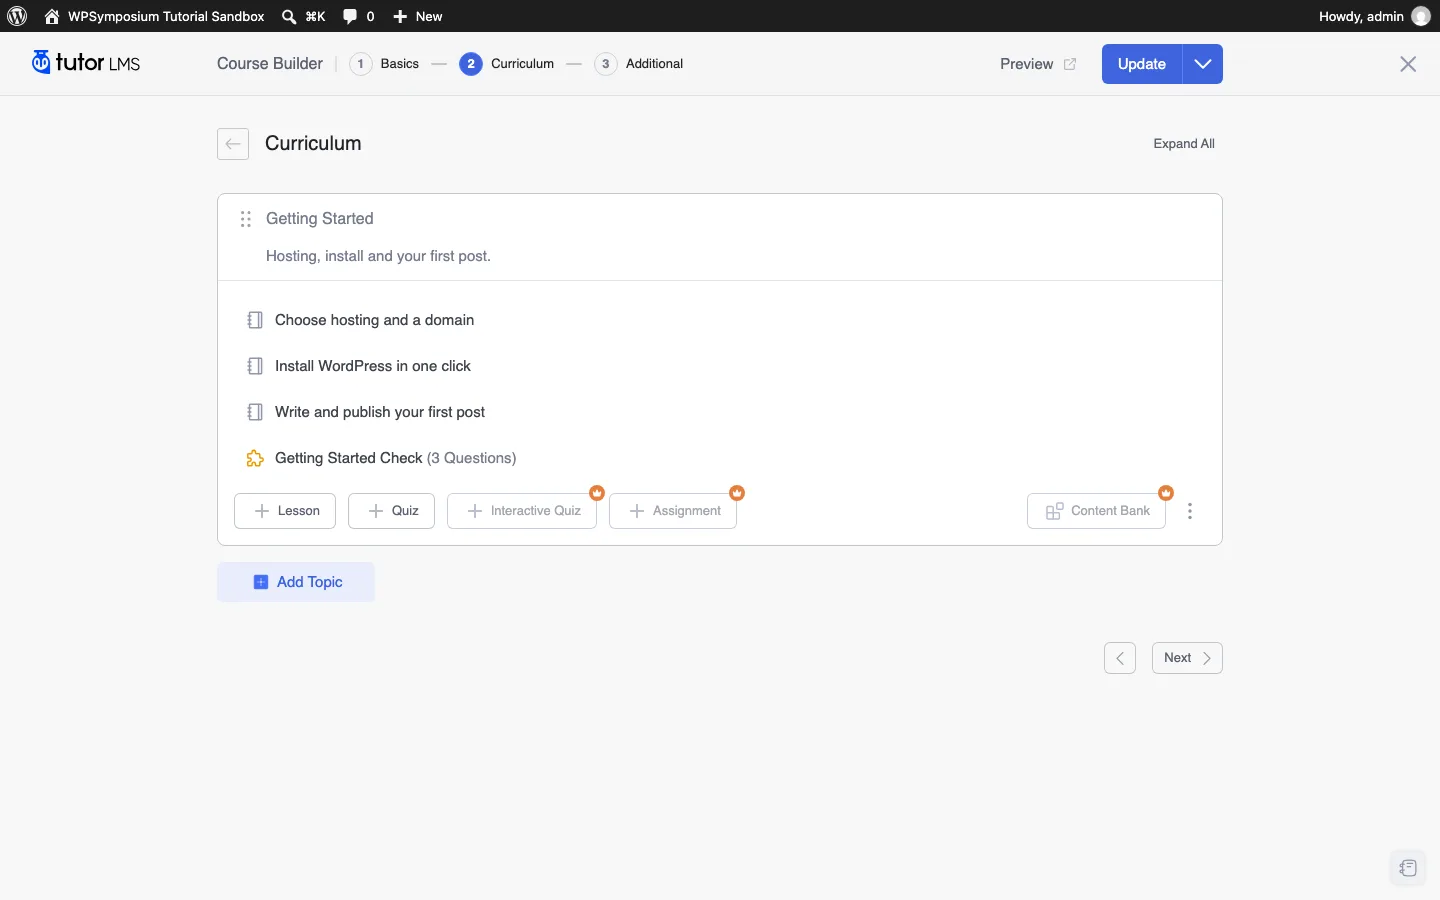Click the pro crown badge on Content Bank
The height and width of the screenshot is (900, 1440).
coord(1166,493)
